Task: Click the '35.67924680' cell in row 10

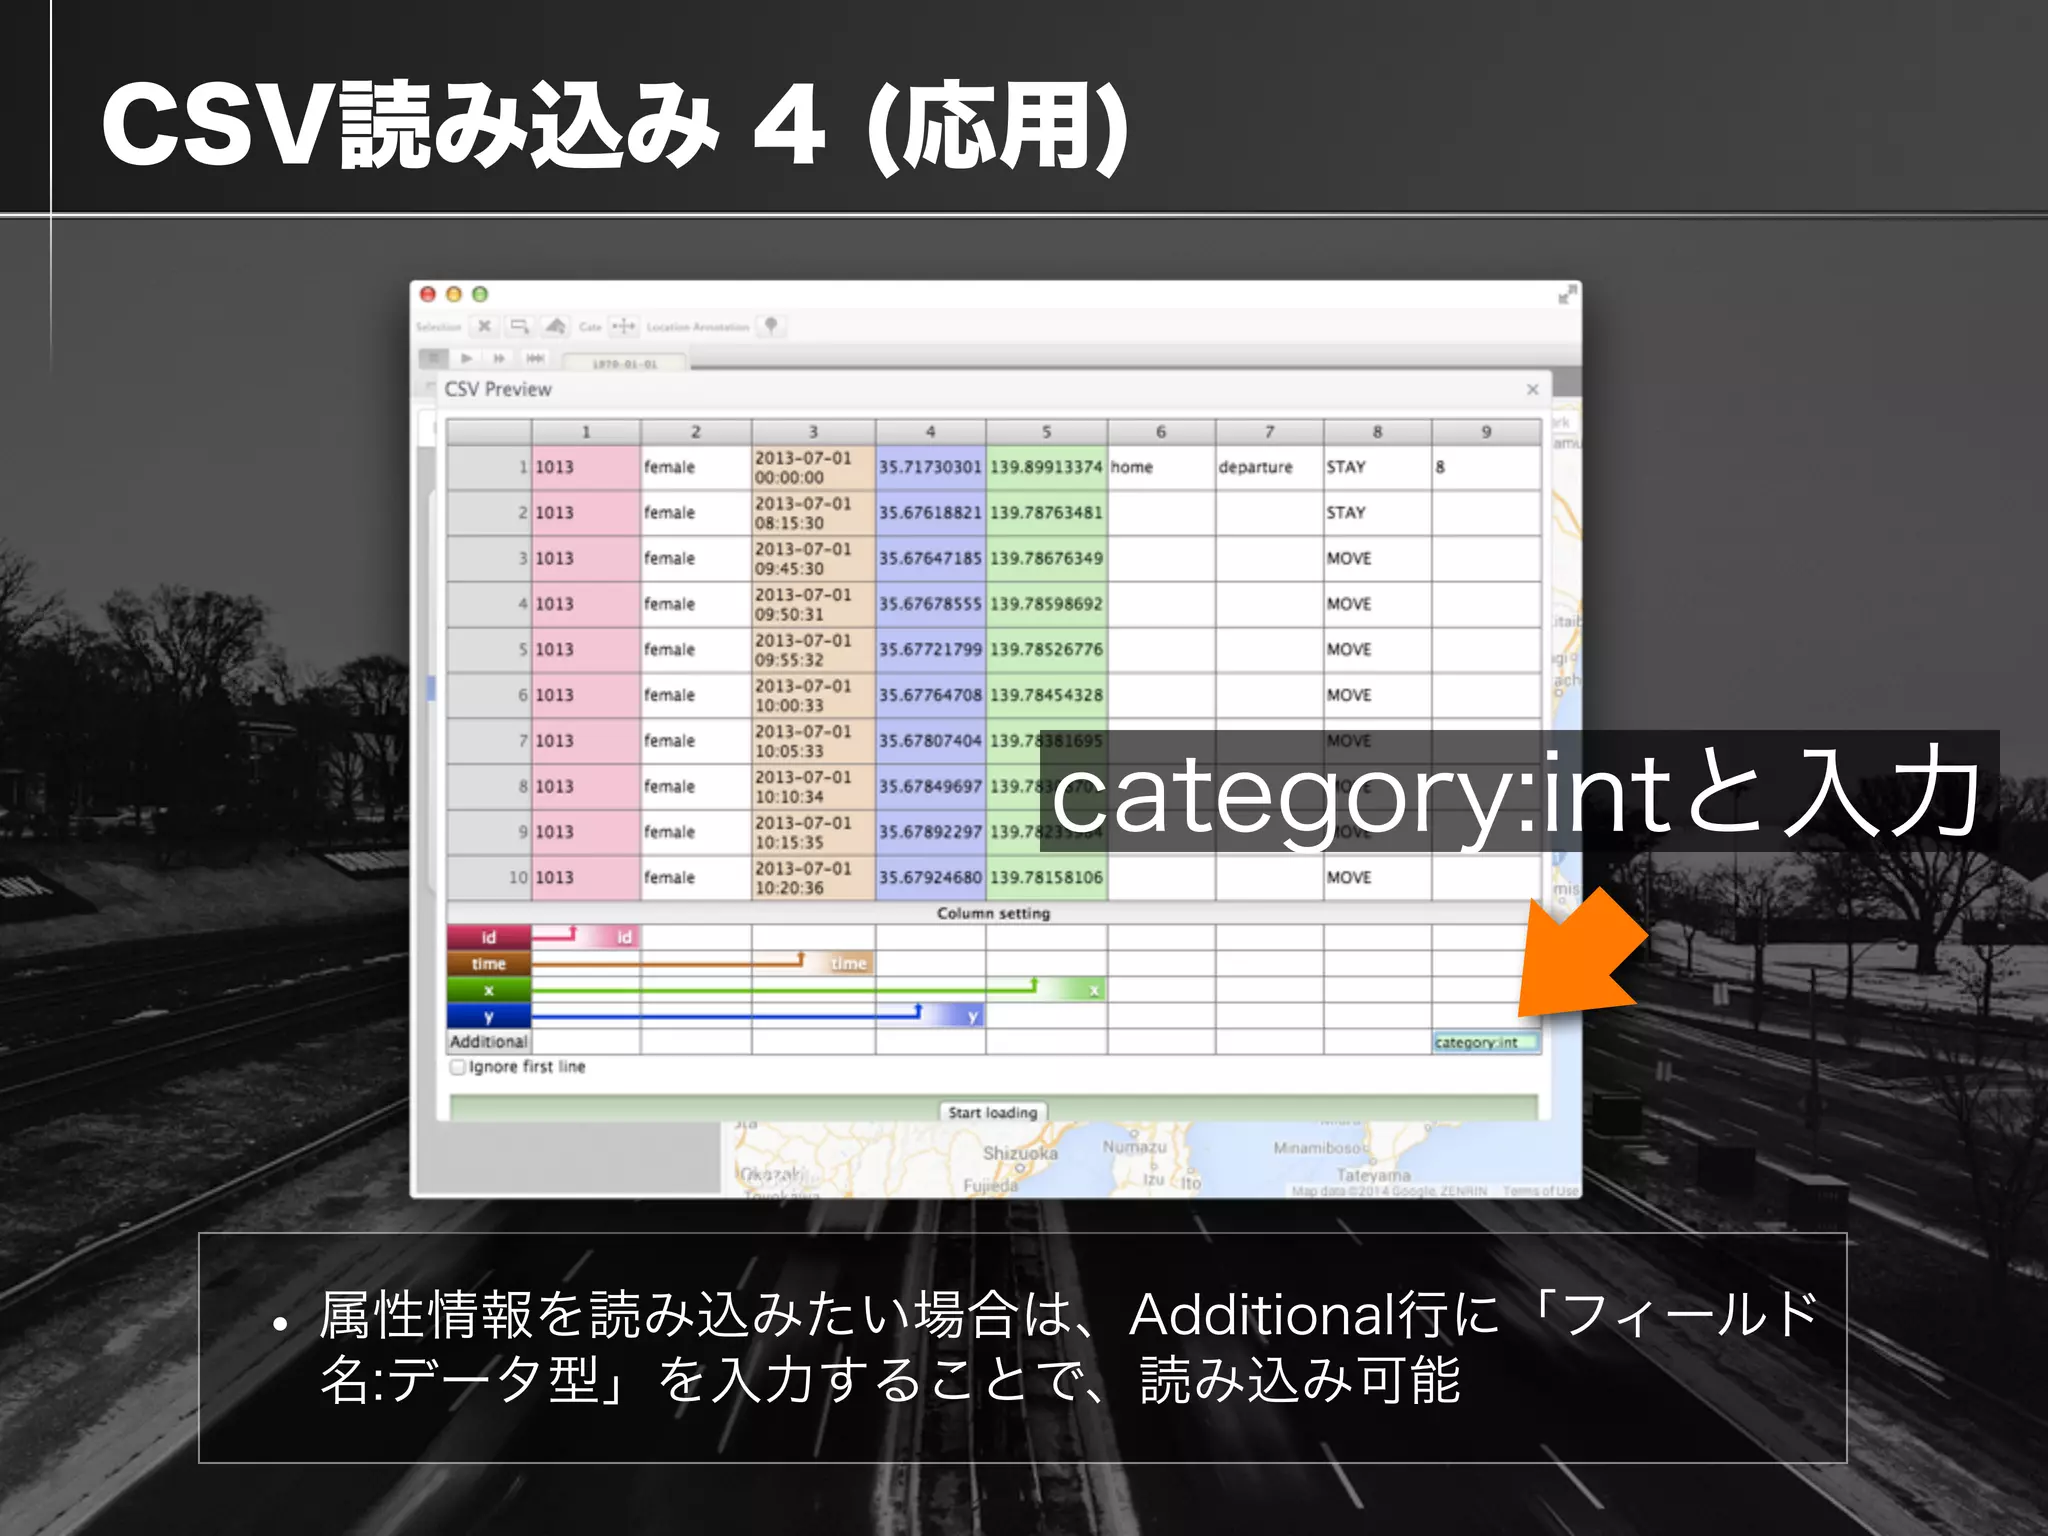Action: [931, 878]
